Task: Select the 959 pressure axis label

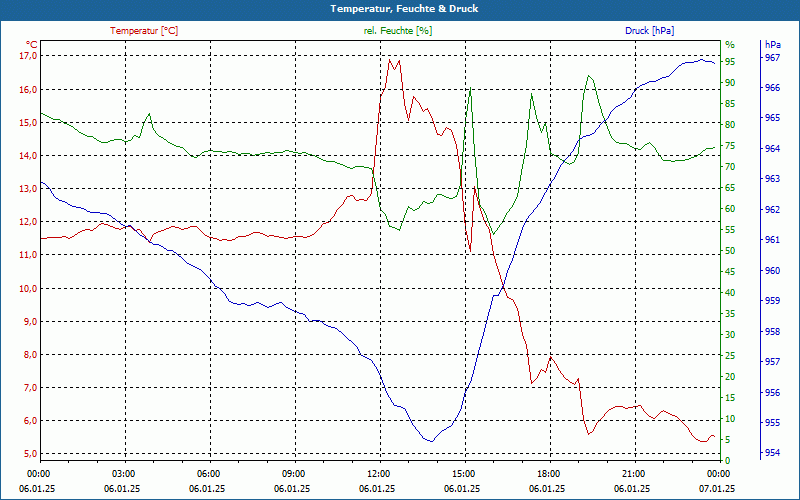Action: click(x=772, y=301)
